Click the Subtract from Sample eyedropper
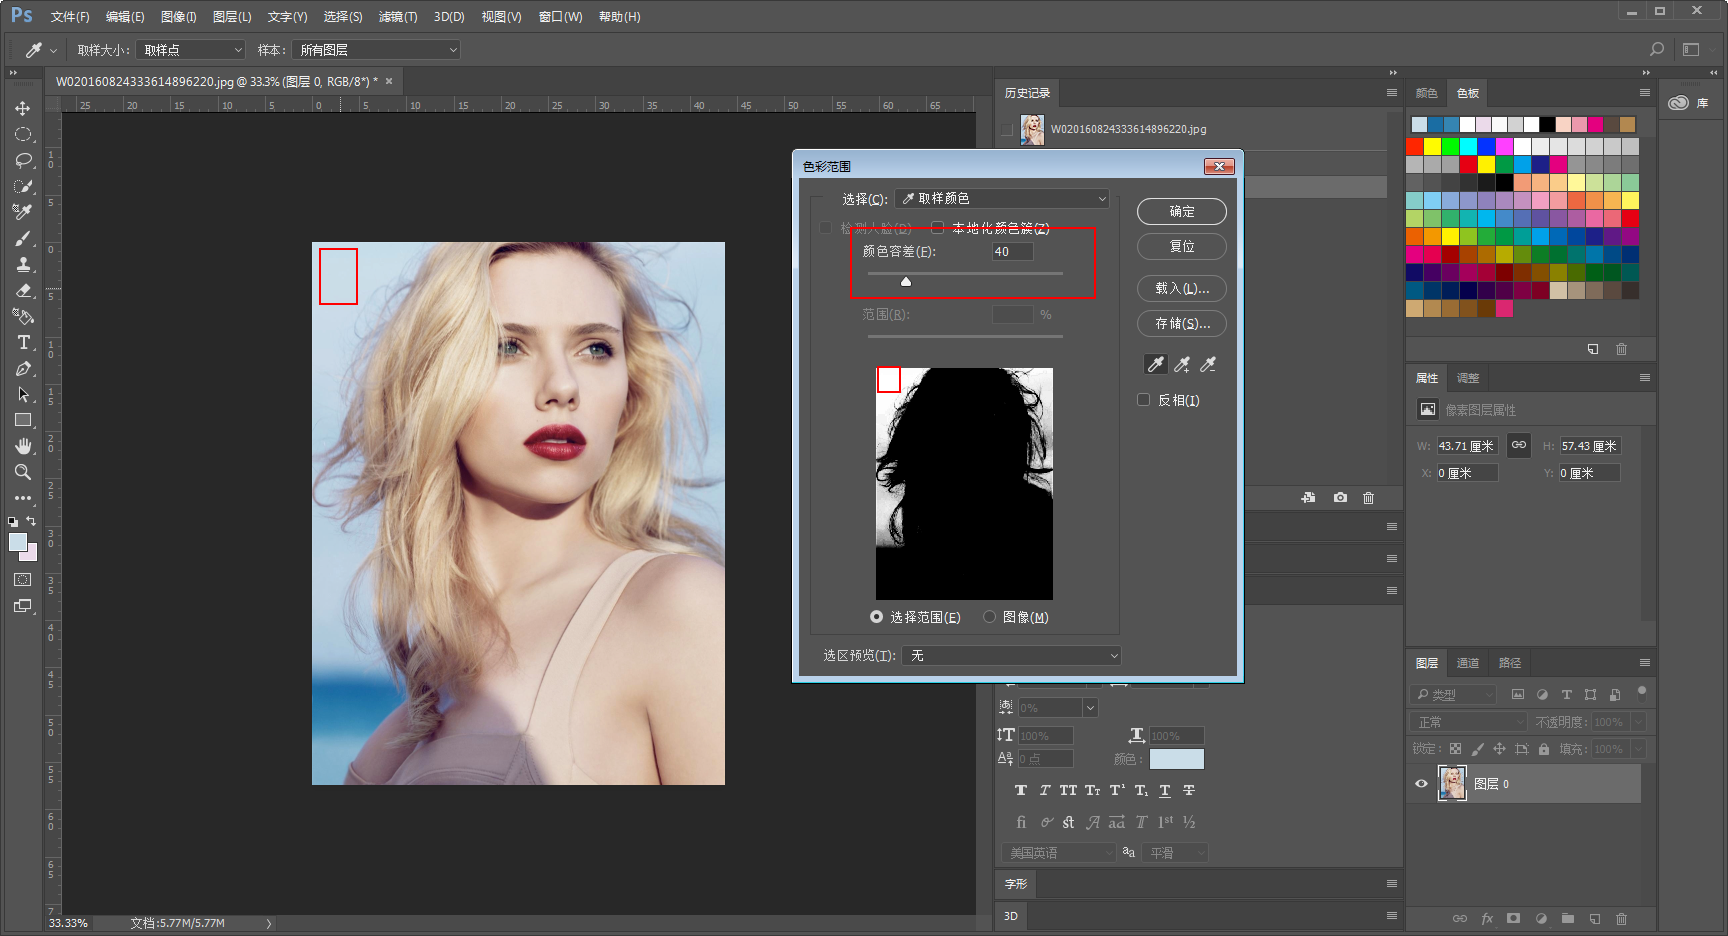 (x=1208, y=365)
